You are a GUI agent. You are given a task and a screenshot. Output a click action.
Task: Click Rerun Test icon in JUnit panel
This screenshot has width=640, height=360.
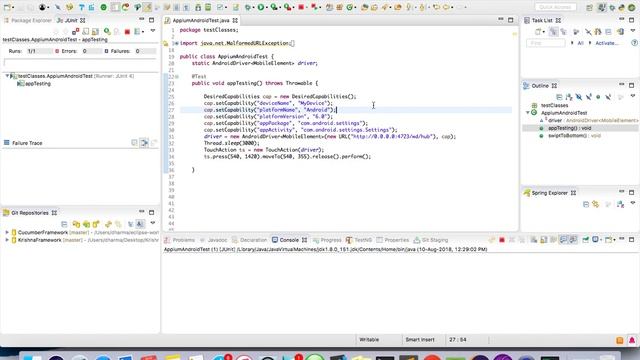(x=107, y=31)
